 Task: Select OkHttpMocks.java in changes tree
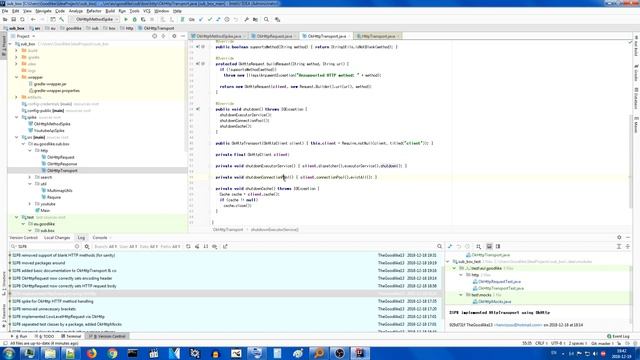tap(494, 302)
